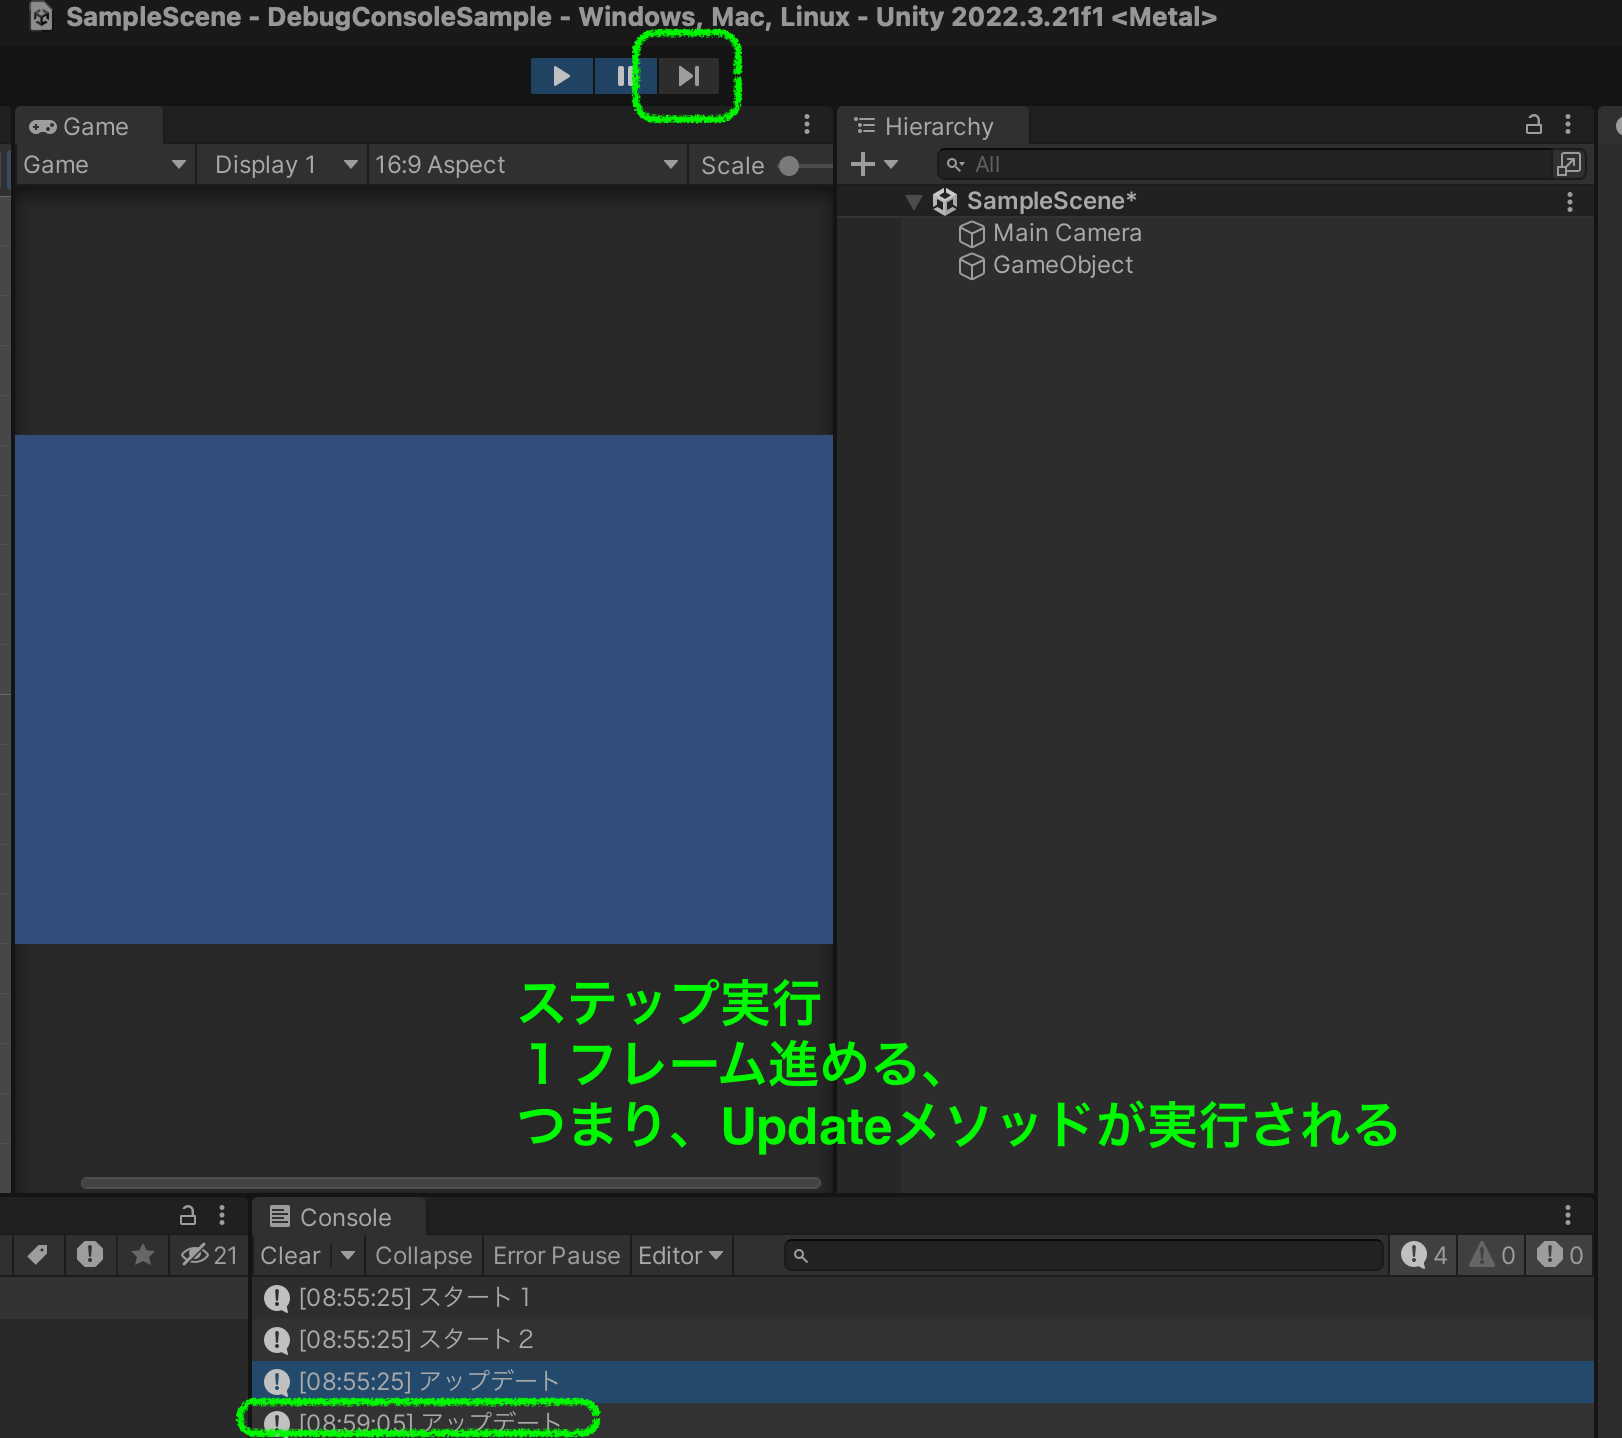Image resolution: width=1622 pixels, height=1438 pixels.
Task: Toggle Collapse in Console
Action: (424, 1255)
